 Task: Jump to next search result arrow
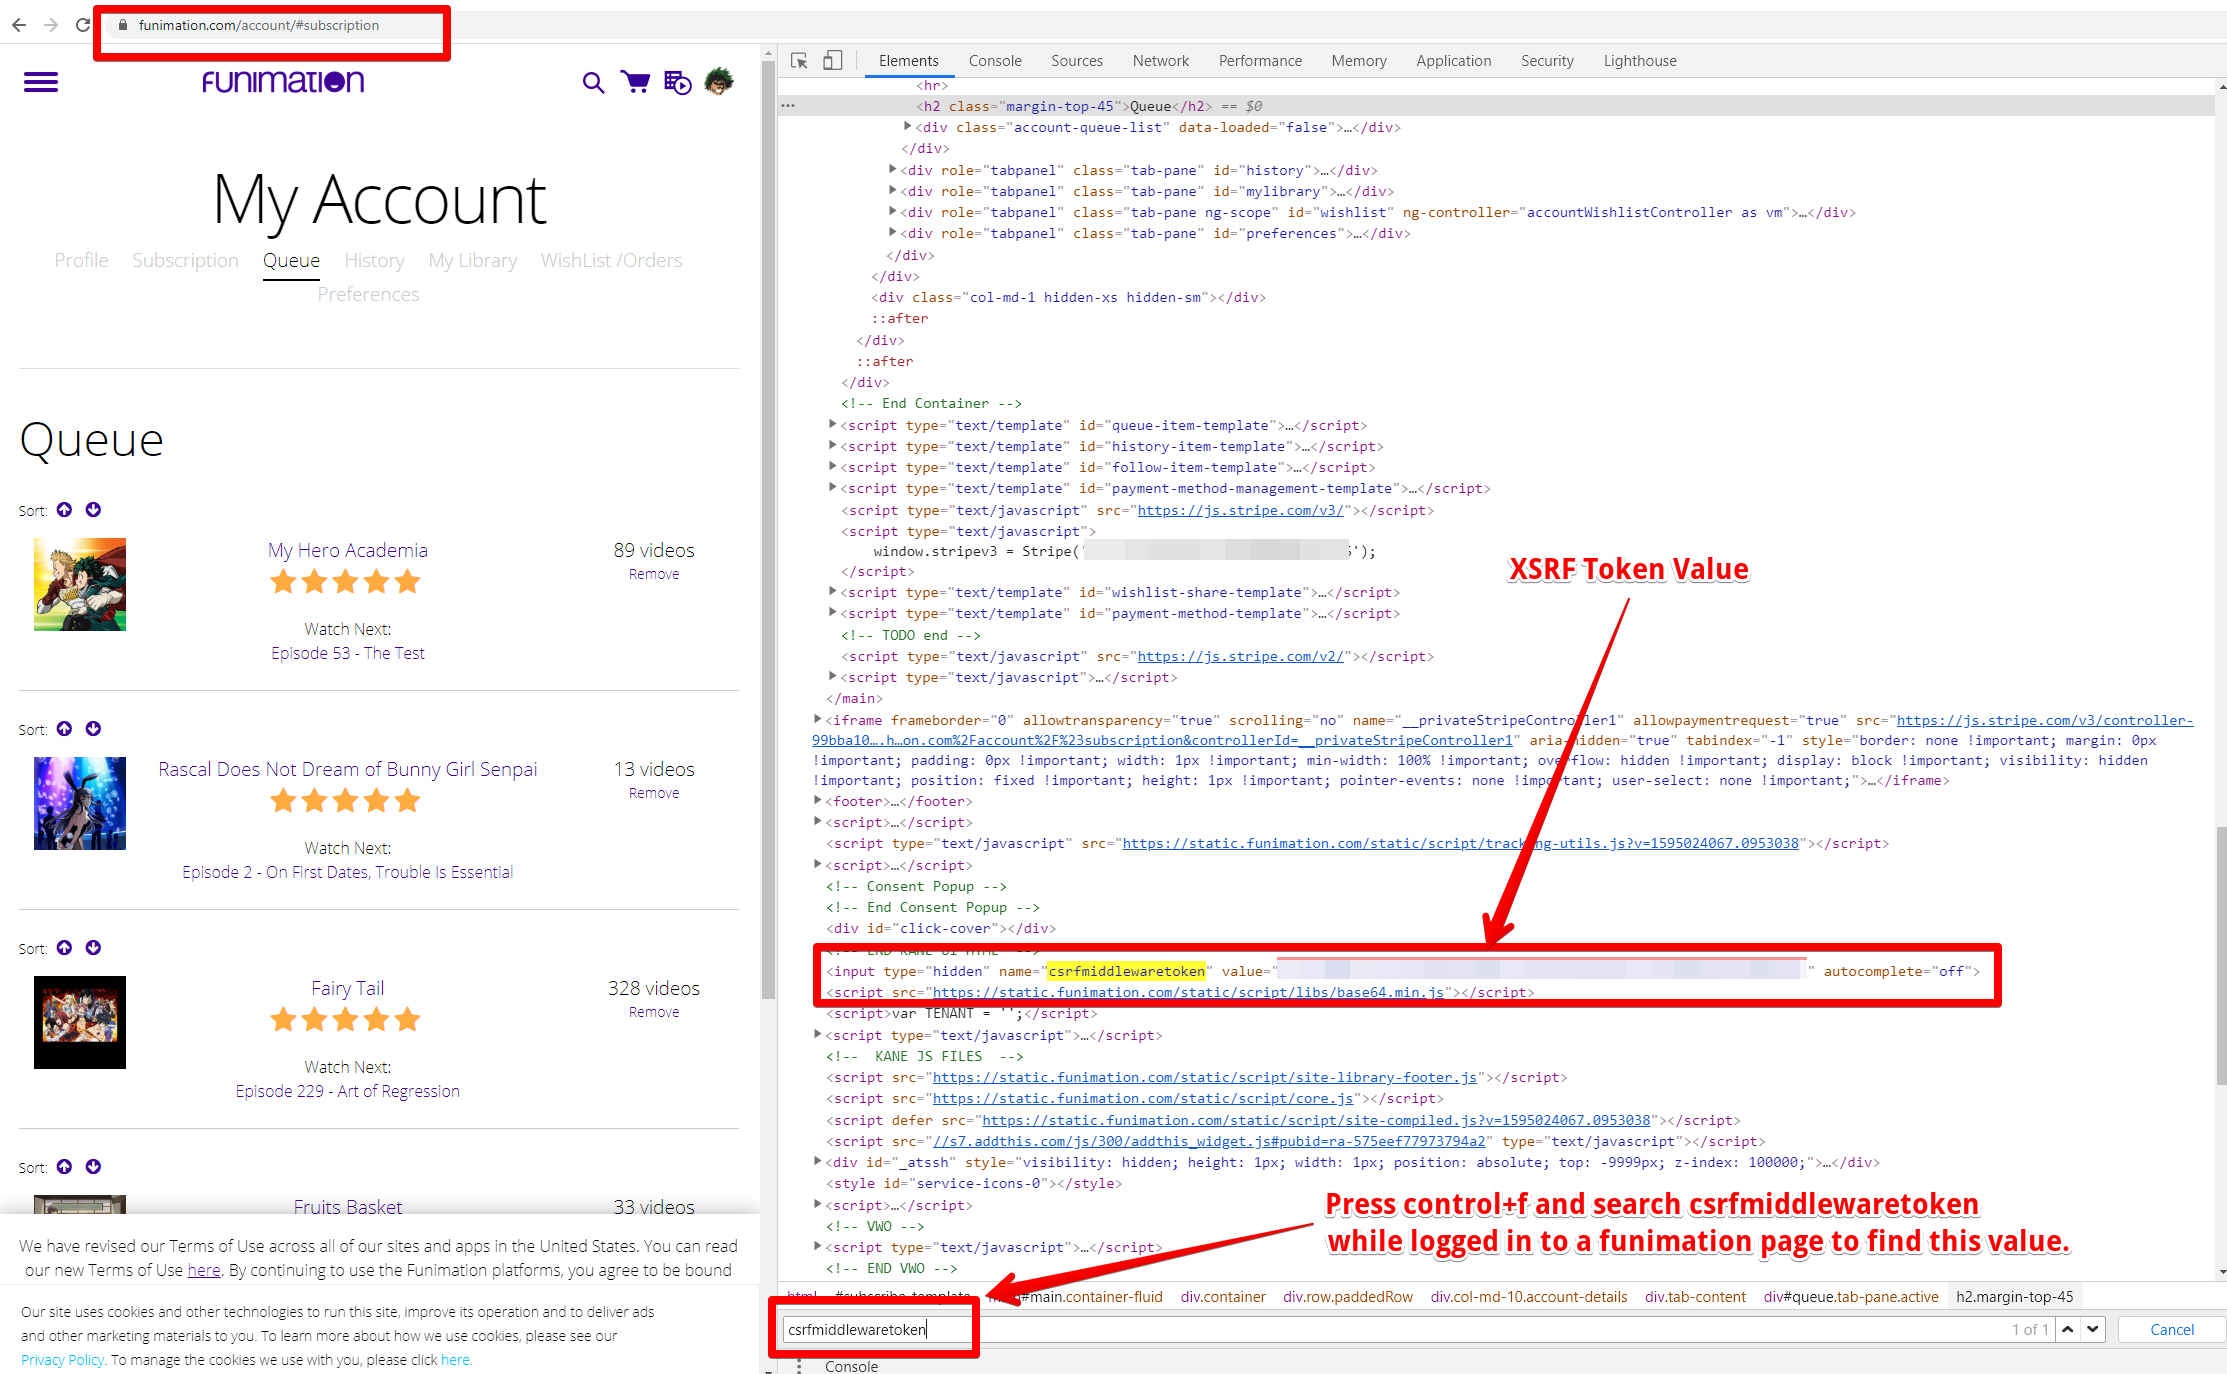coord(2092,1329)
